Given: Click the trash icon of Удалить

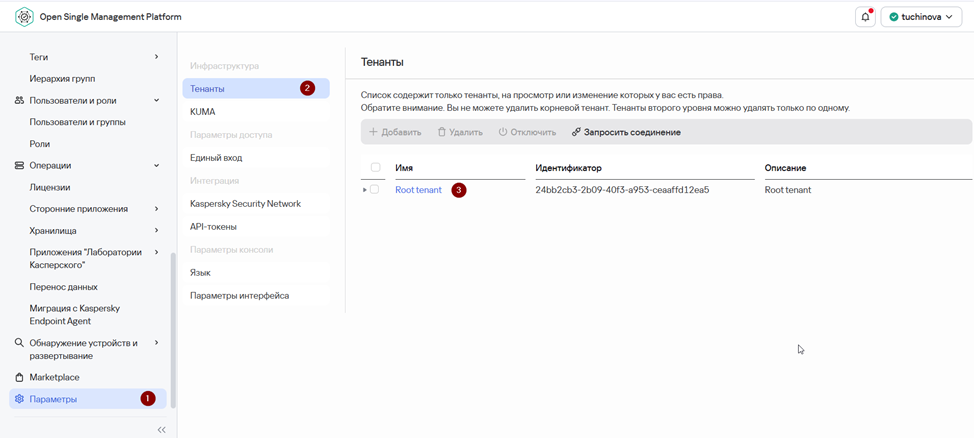Looking at the screenshot, I should point(442,132).
